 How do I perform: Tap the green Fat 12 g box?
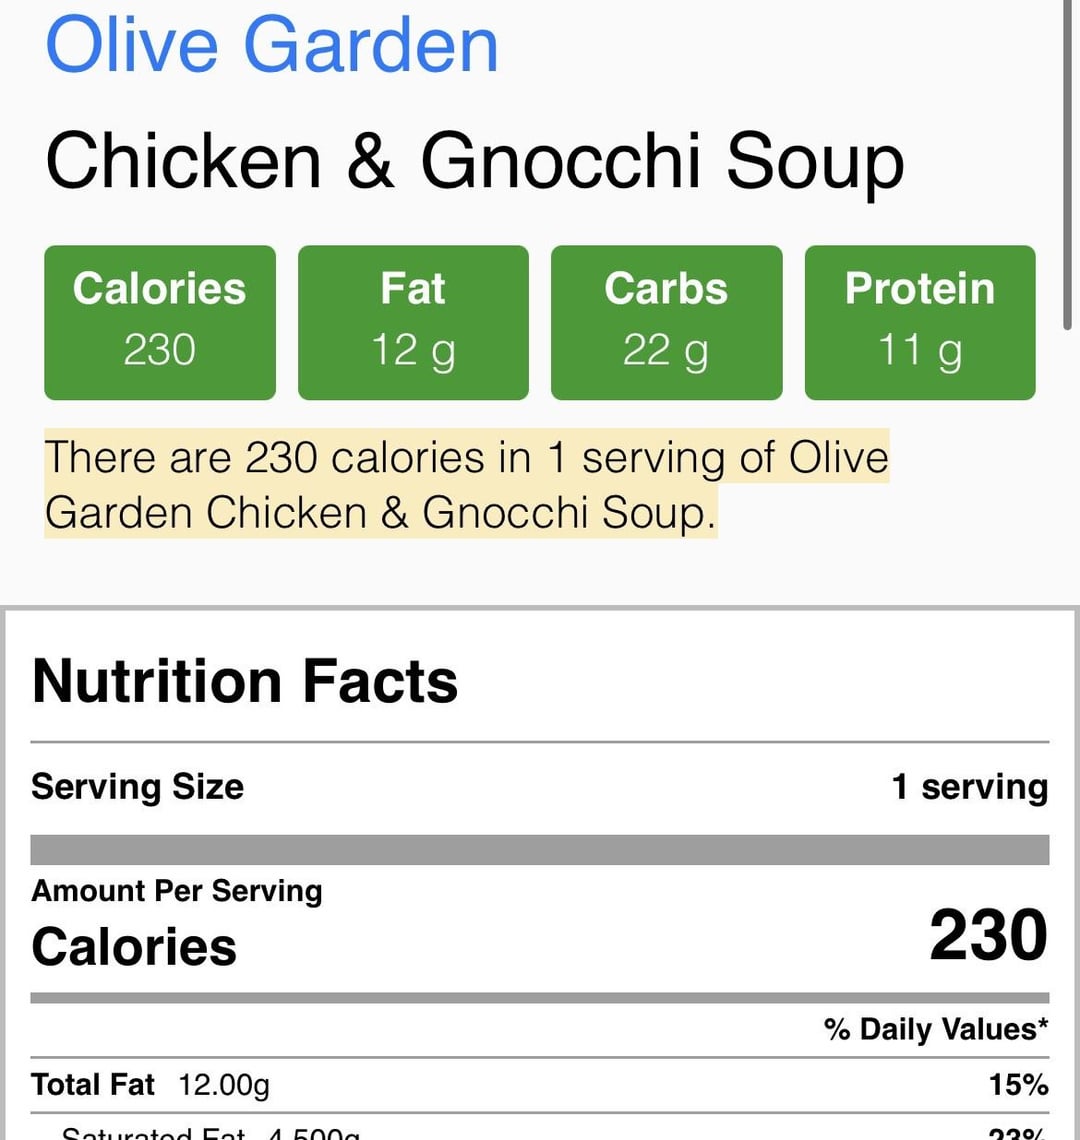(x=413, y=322)
